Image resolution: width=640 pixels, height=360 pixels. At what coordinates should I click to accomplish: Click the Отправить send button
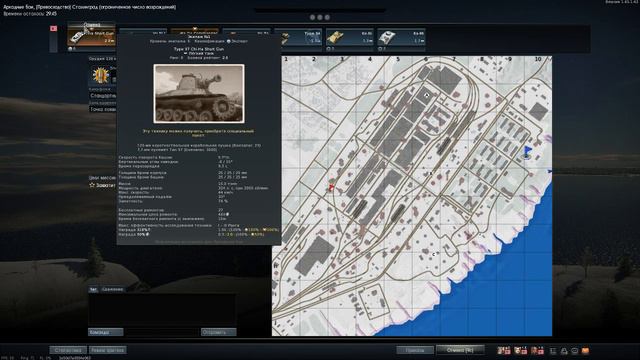point(218,332)
